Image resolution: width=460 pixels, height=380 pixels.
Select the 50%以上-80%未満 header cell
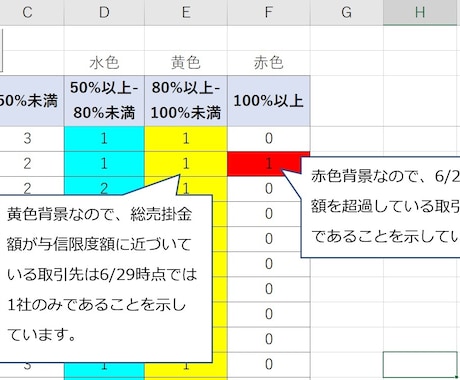[104, 101]
